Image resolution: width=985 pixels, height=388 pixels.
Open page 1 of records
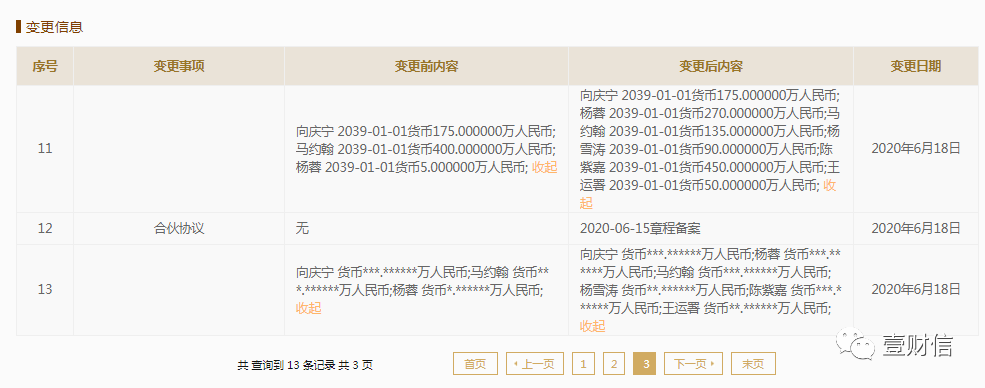(x=584, y=364)
